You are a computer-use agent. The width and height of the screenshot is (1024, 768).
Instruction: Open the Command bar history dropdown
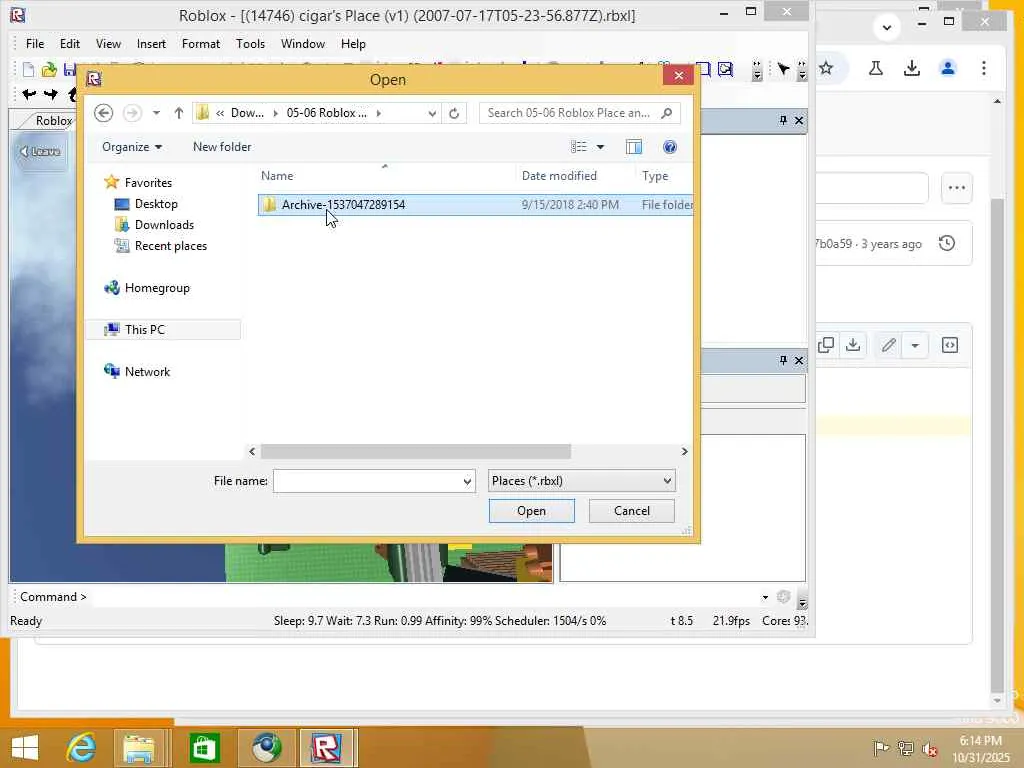[765, 597]
